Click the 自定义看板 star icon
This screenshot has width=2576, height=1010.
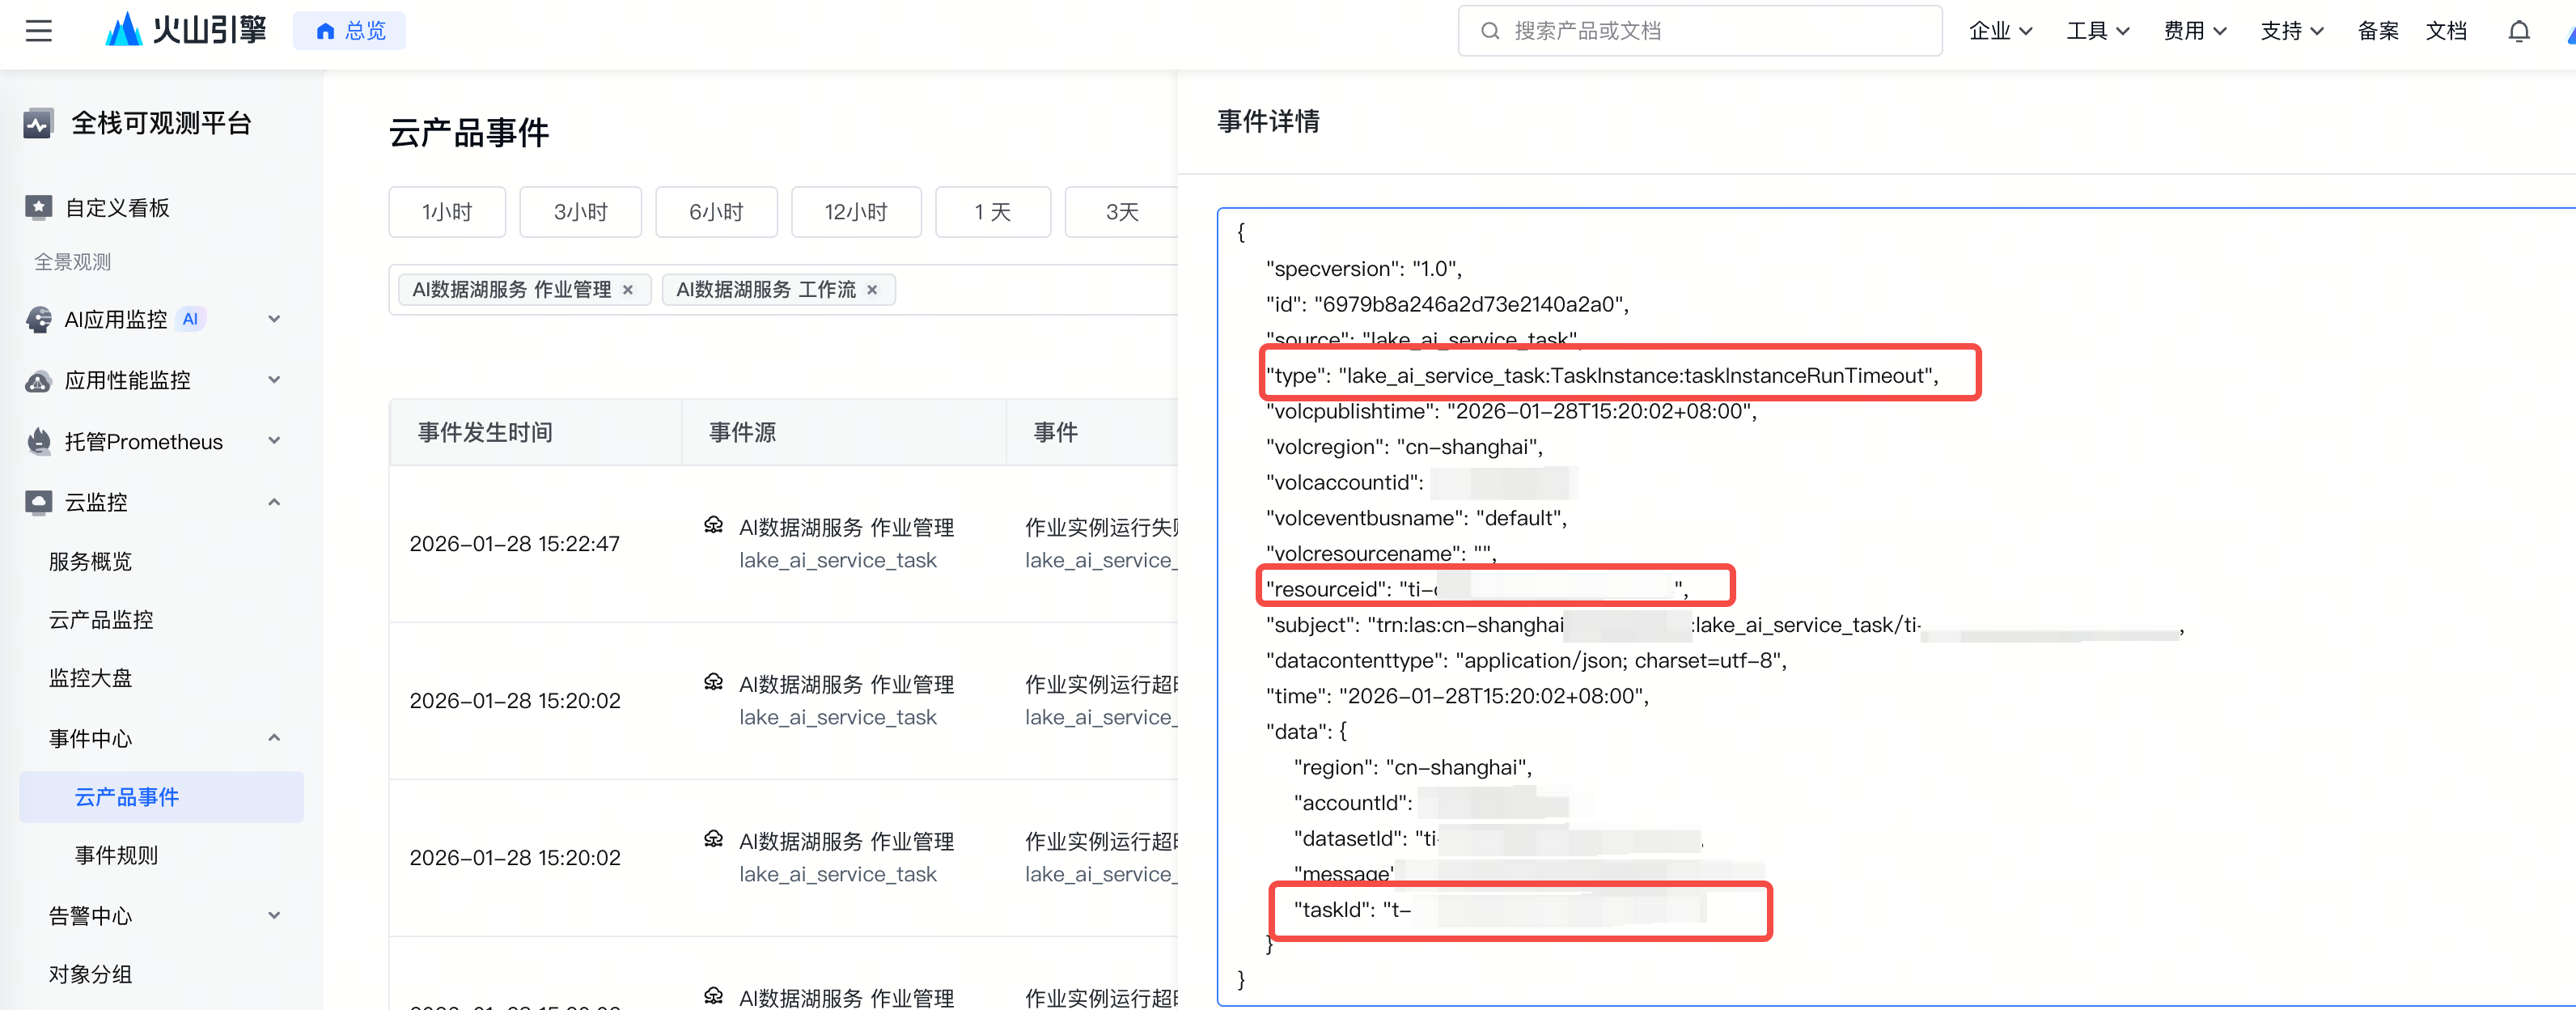(x=38, y=207)
